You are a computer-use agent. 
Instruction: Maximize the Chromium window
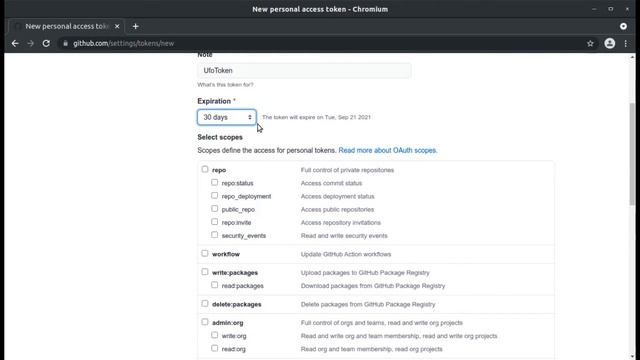[611, 9]
